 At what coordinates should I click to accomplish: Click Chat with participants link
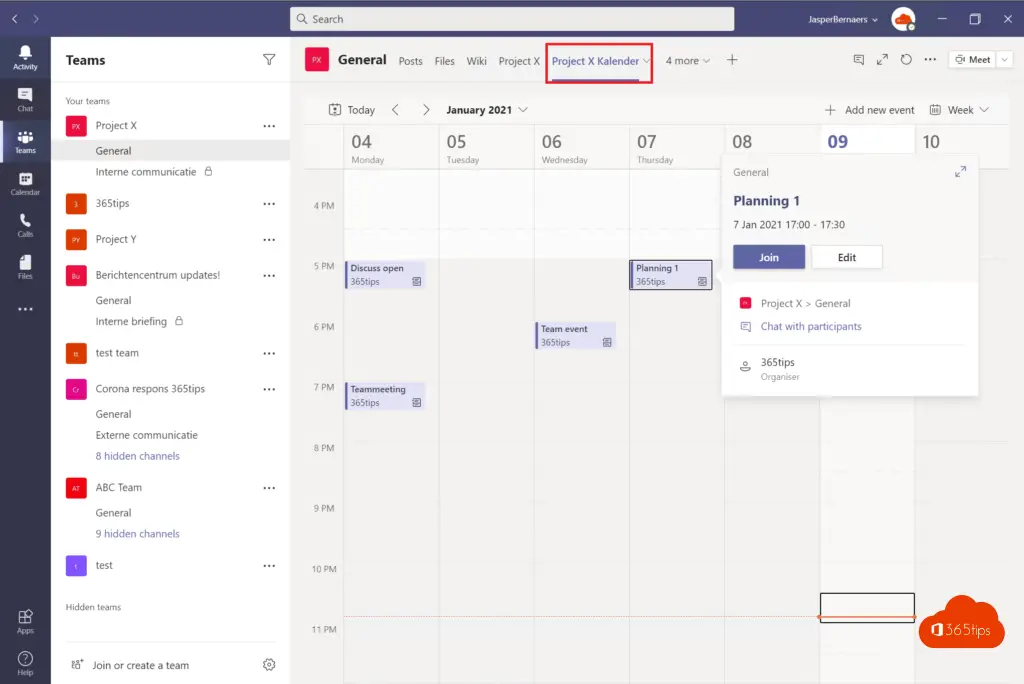(810, 327)
